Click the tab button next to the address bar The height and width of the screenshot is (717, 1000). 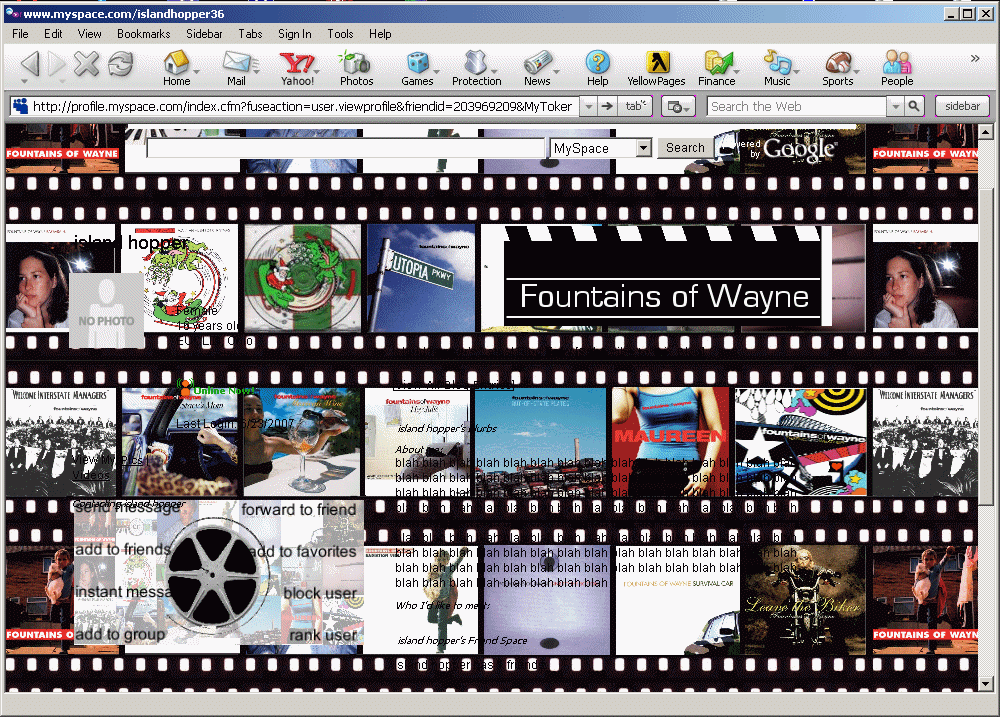click(635, 107)
